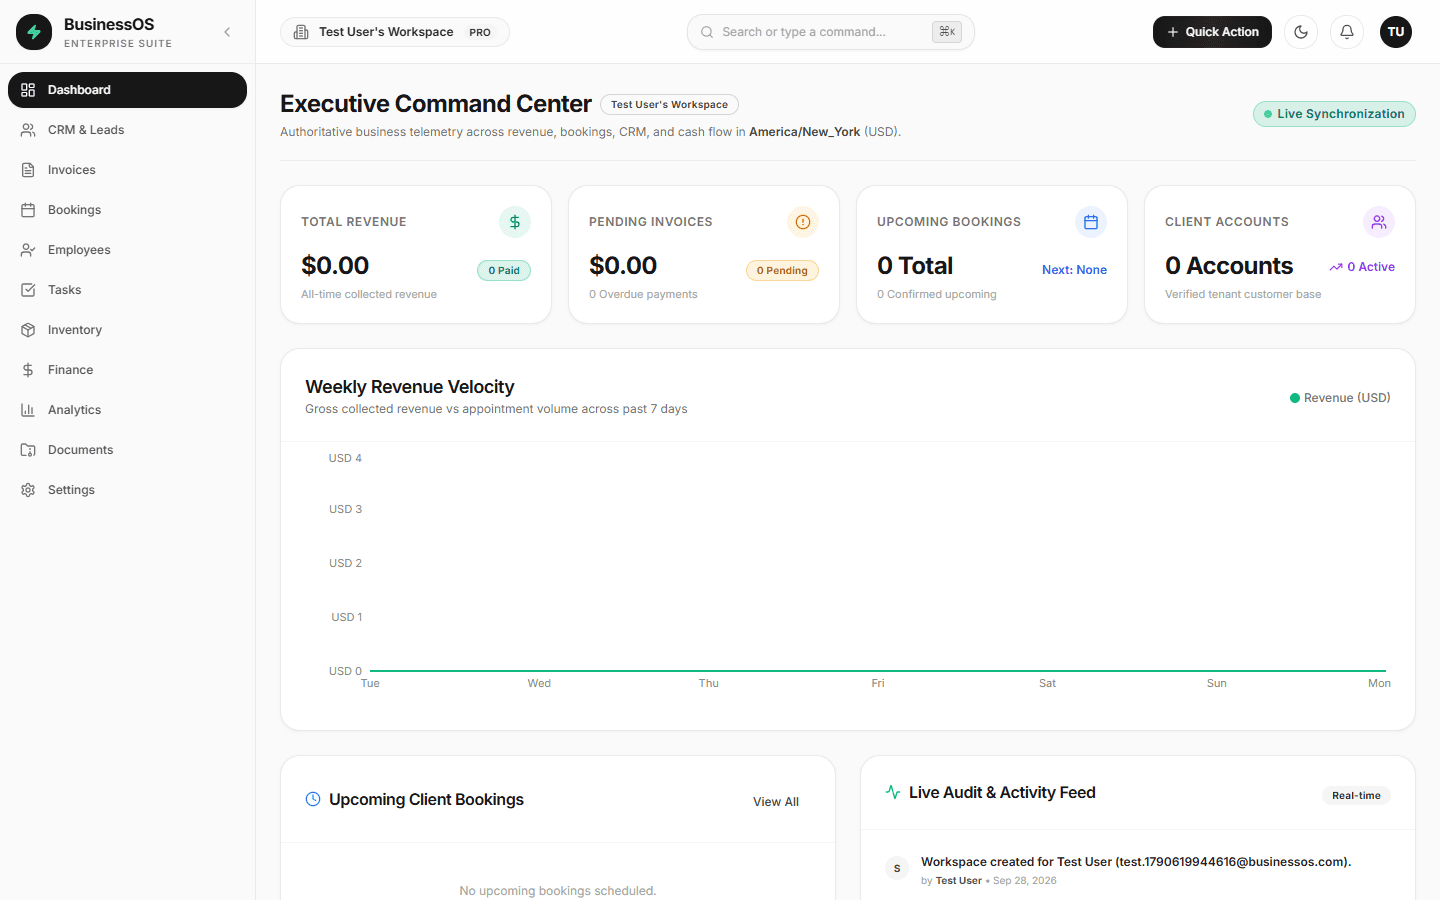Screen dimensions: 1440x900
Task: Open Inventory from the sidebar
Action: point(127,330)
